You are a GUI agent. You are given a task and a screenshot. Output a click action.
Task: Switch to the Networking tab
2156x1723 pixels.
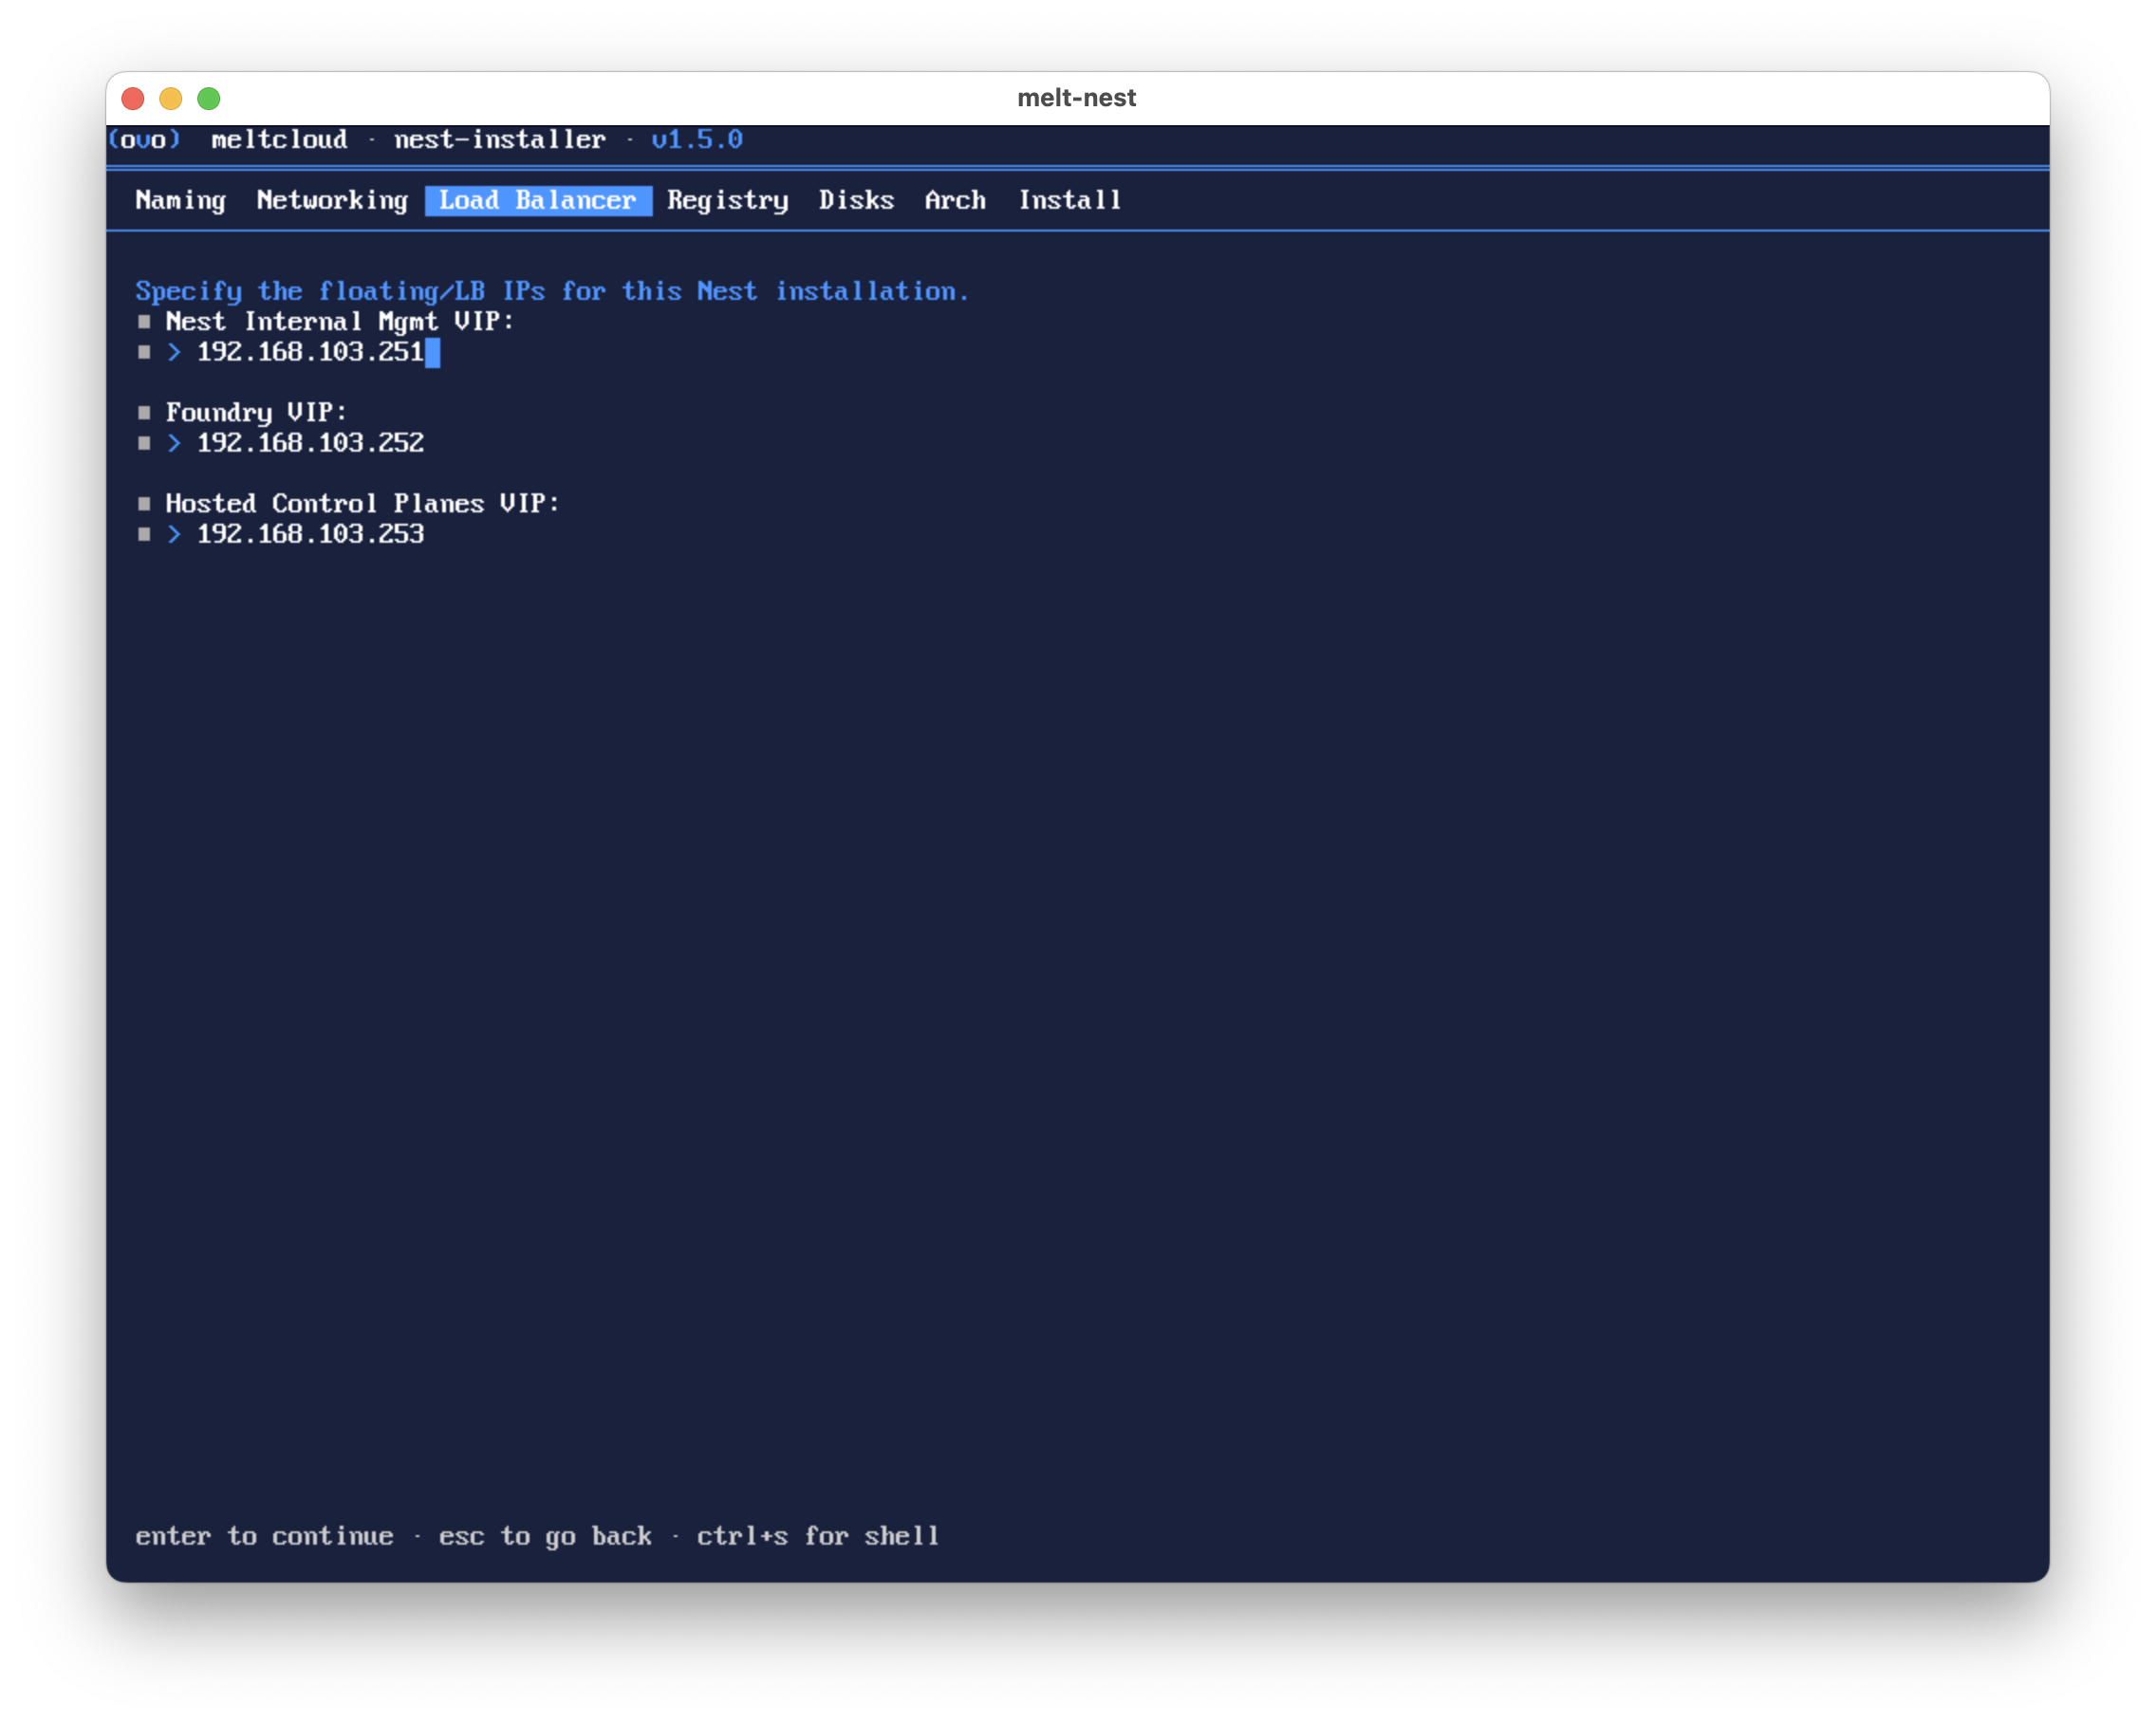pos(332,200)
